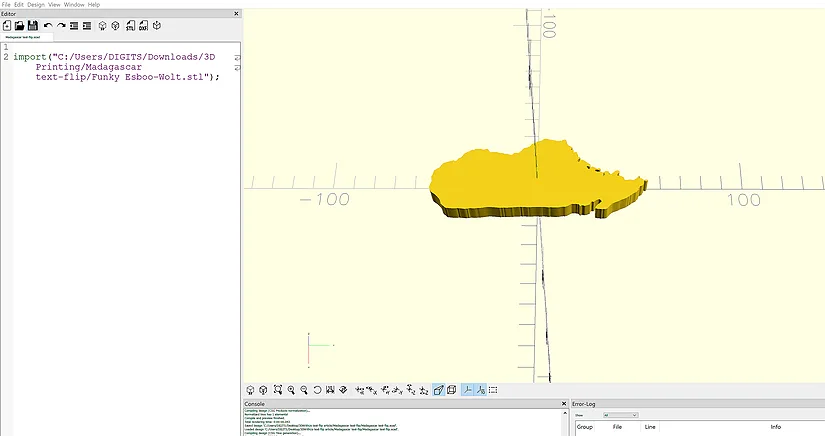Toggle the axis scale markers

click(480, 390)
